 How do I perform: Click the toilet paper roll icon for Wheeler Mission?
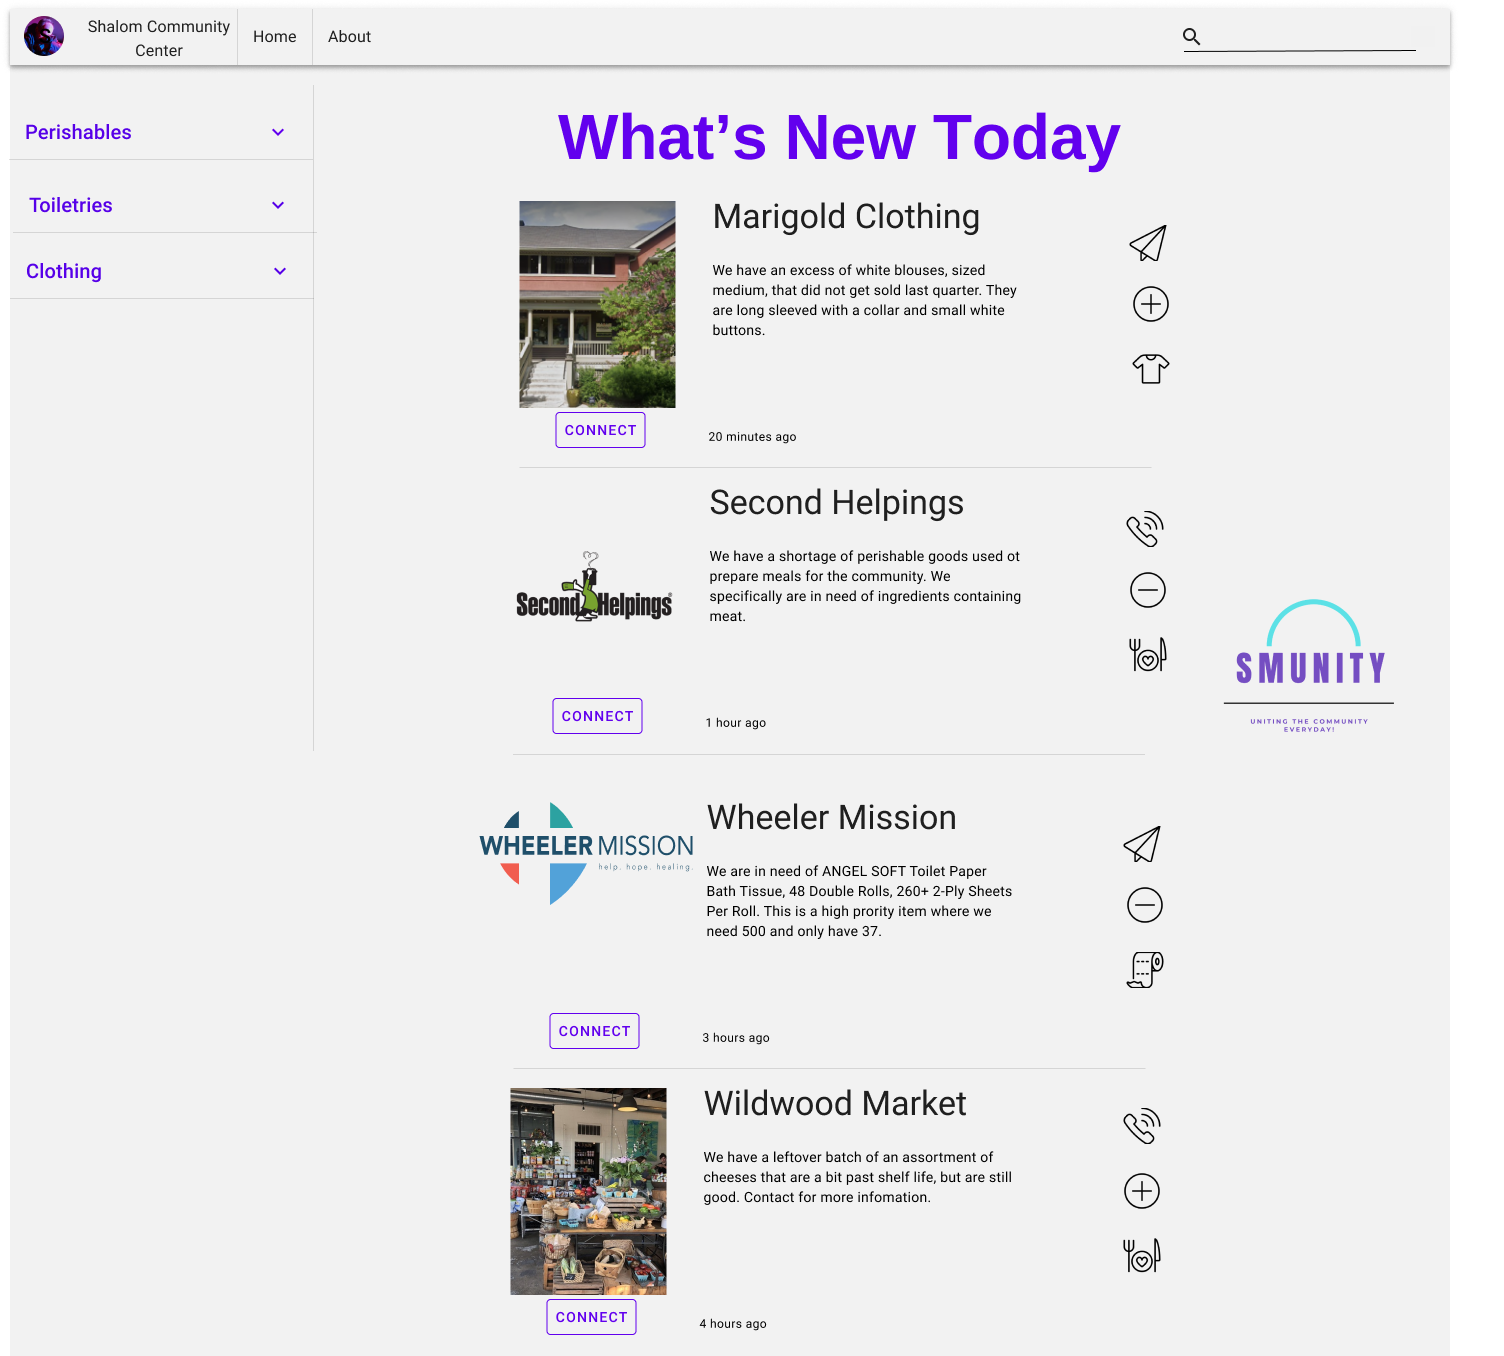click(1145, 969)
